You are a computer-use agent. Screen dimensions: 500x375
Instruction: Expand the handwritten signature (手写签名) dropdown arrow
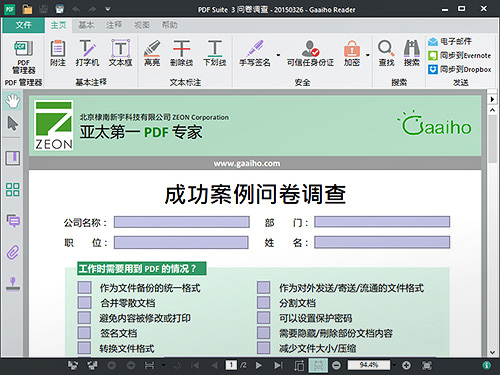click(278, 55)
